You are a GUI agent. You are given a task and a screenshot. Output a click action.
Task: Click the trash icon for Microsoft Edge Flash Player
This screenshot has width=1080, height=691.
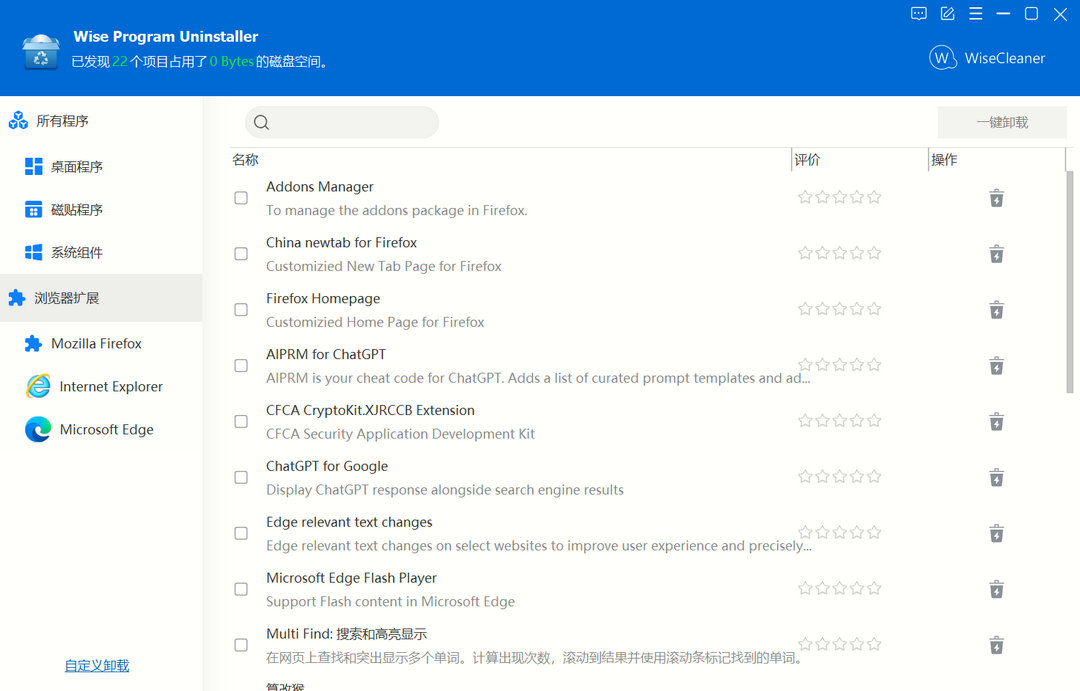(996, 589)
